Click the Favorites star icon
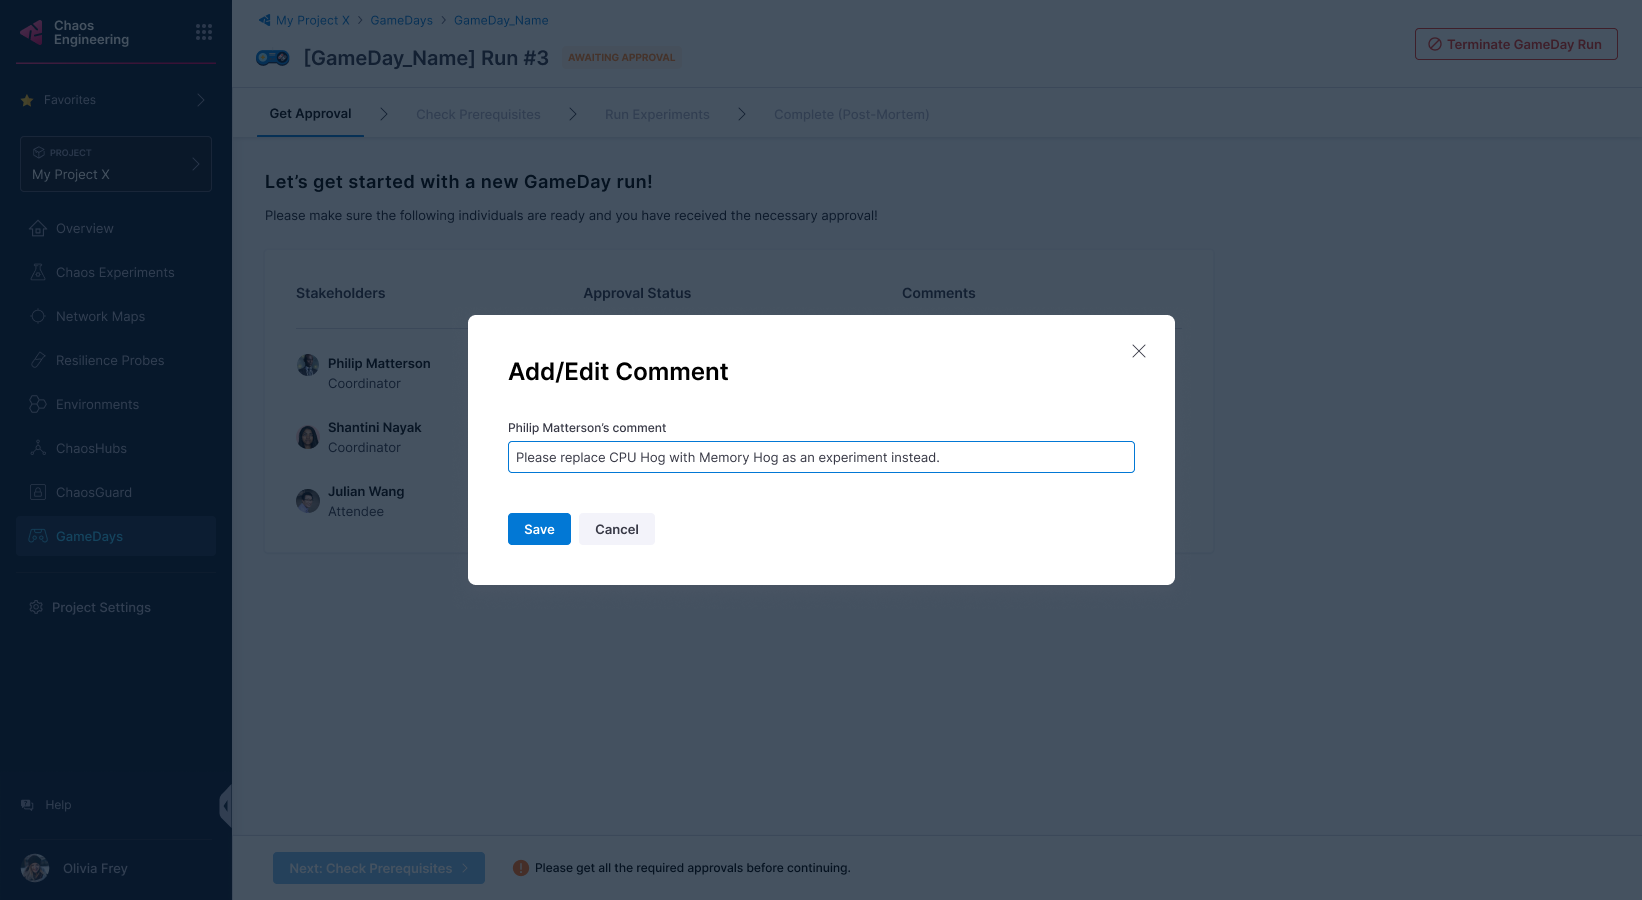This screenshot has width=1642, height=900. click(27, 100)
